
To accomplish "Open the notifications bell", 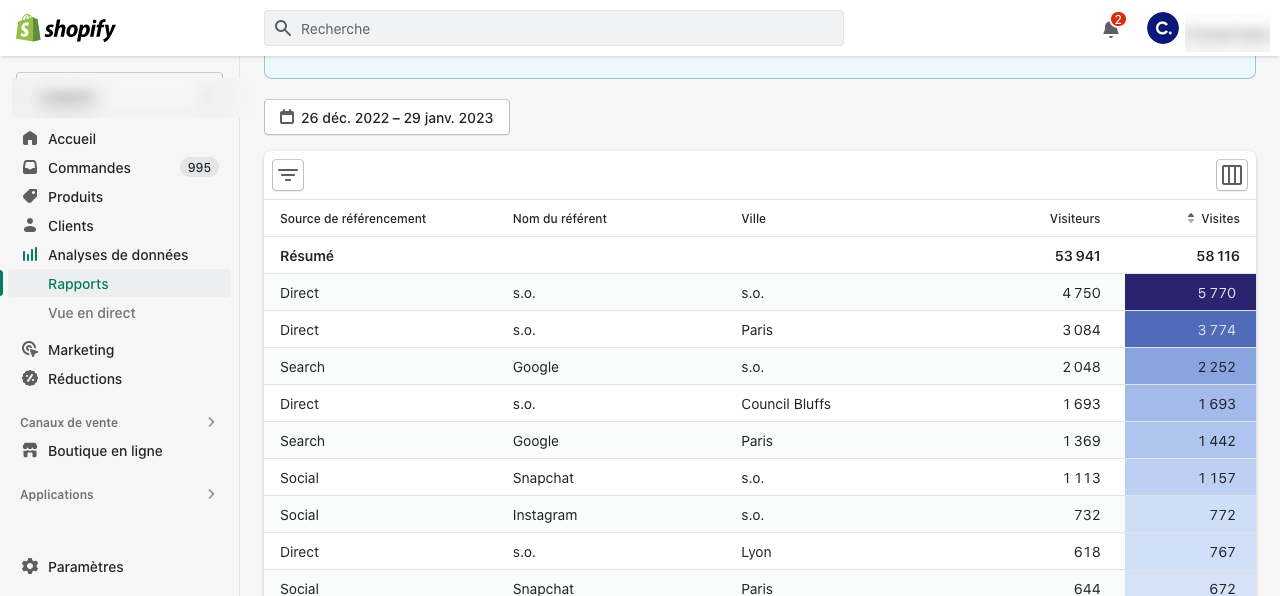I will coord(1111,29).
